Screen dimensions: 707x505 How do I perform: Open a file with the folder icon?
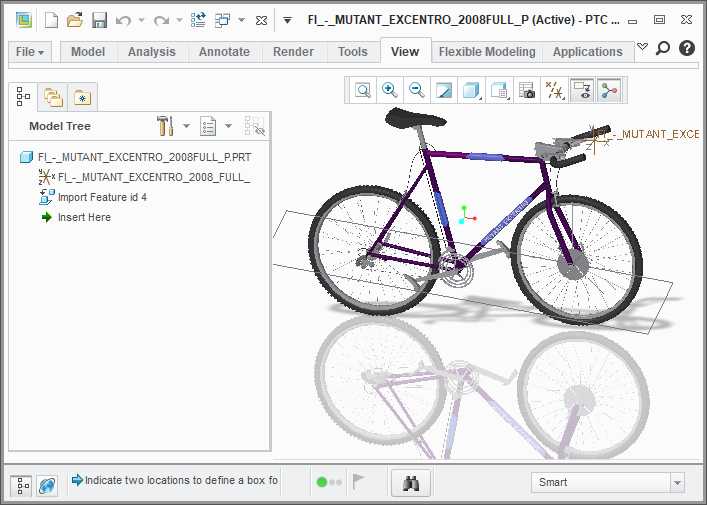[x=75, y=20]
